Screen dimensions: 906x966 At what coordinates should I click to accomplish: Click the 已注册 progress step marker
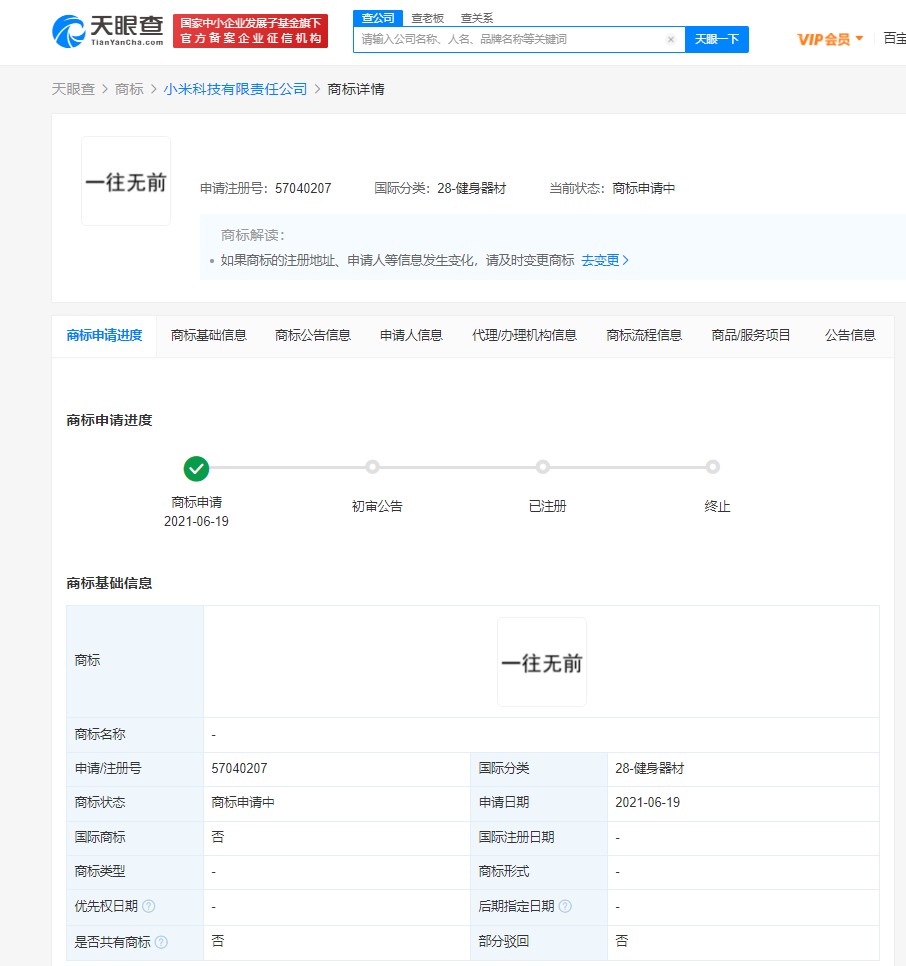pos(543,467)
